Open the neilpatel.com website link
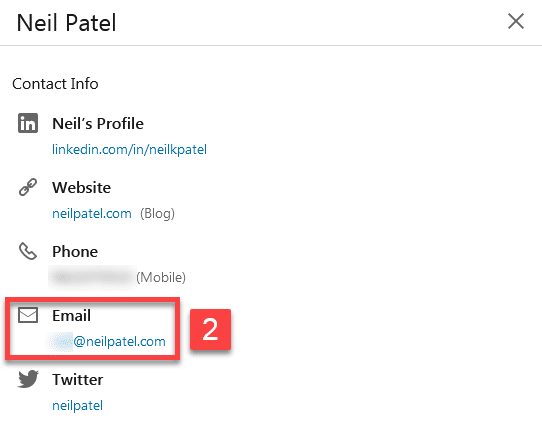542x425 pixels. (x=92, y=214)
